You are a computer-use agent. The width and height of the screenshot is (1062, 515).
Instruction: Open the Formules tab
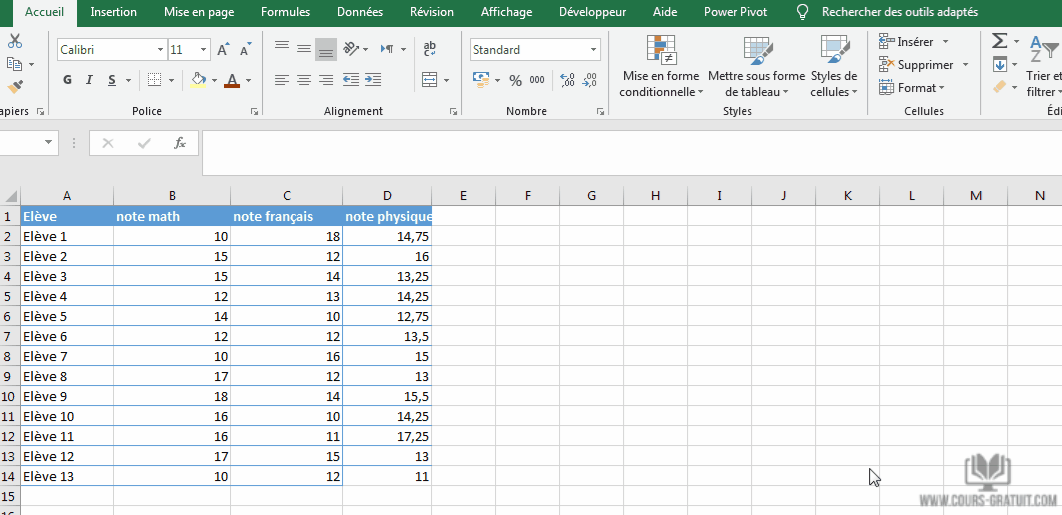click(x=286, y=12)
